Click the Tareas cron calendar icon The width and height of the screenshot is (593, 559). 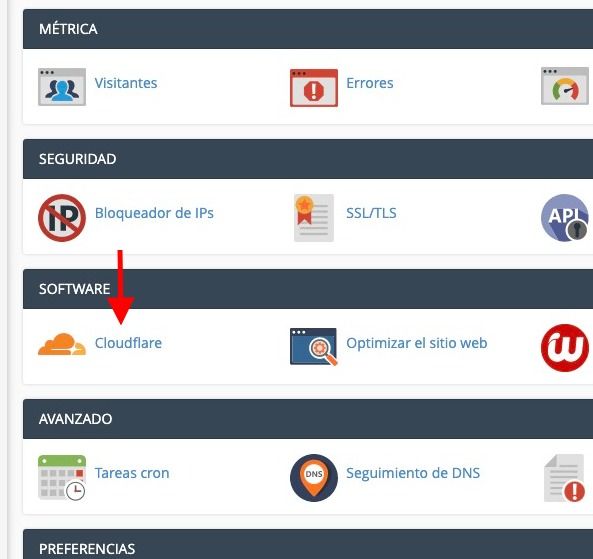(62, 477)
